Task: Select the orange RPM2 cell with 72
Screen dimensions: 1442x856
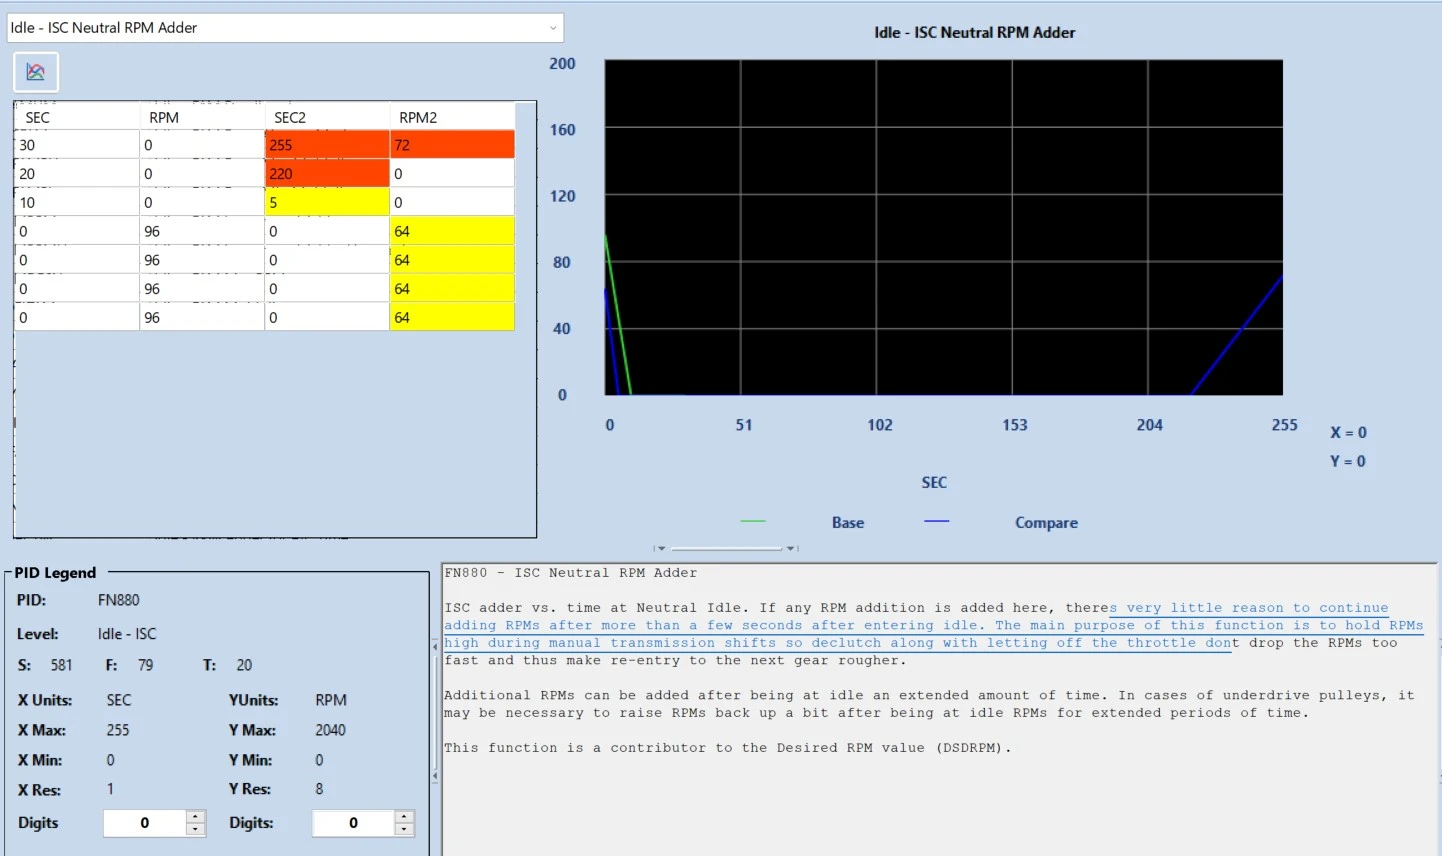Action: click(452, 145)
